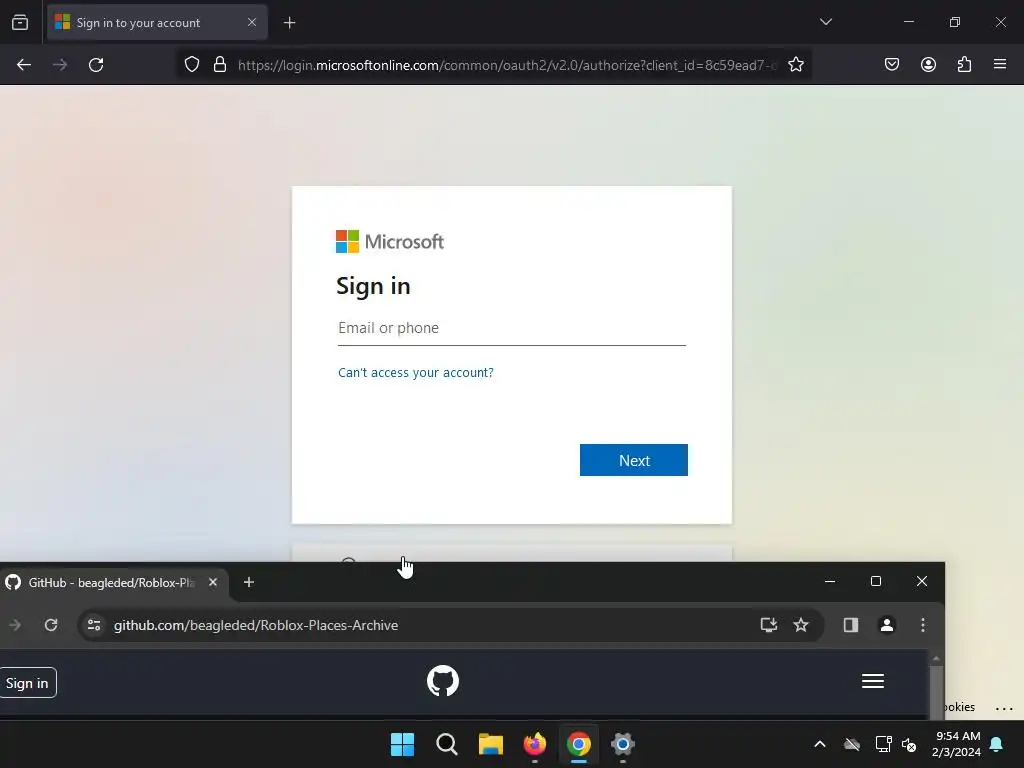Switch to Firefox in the taskbar

click(x=535, y=744)
